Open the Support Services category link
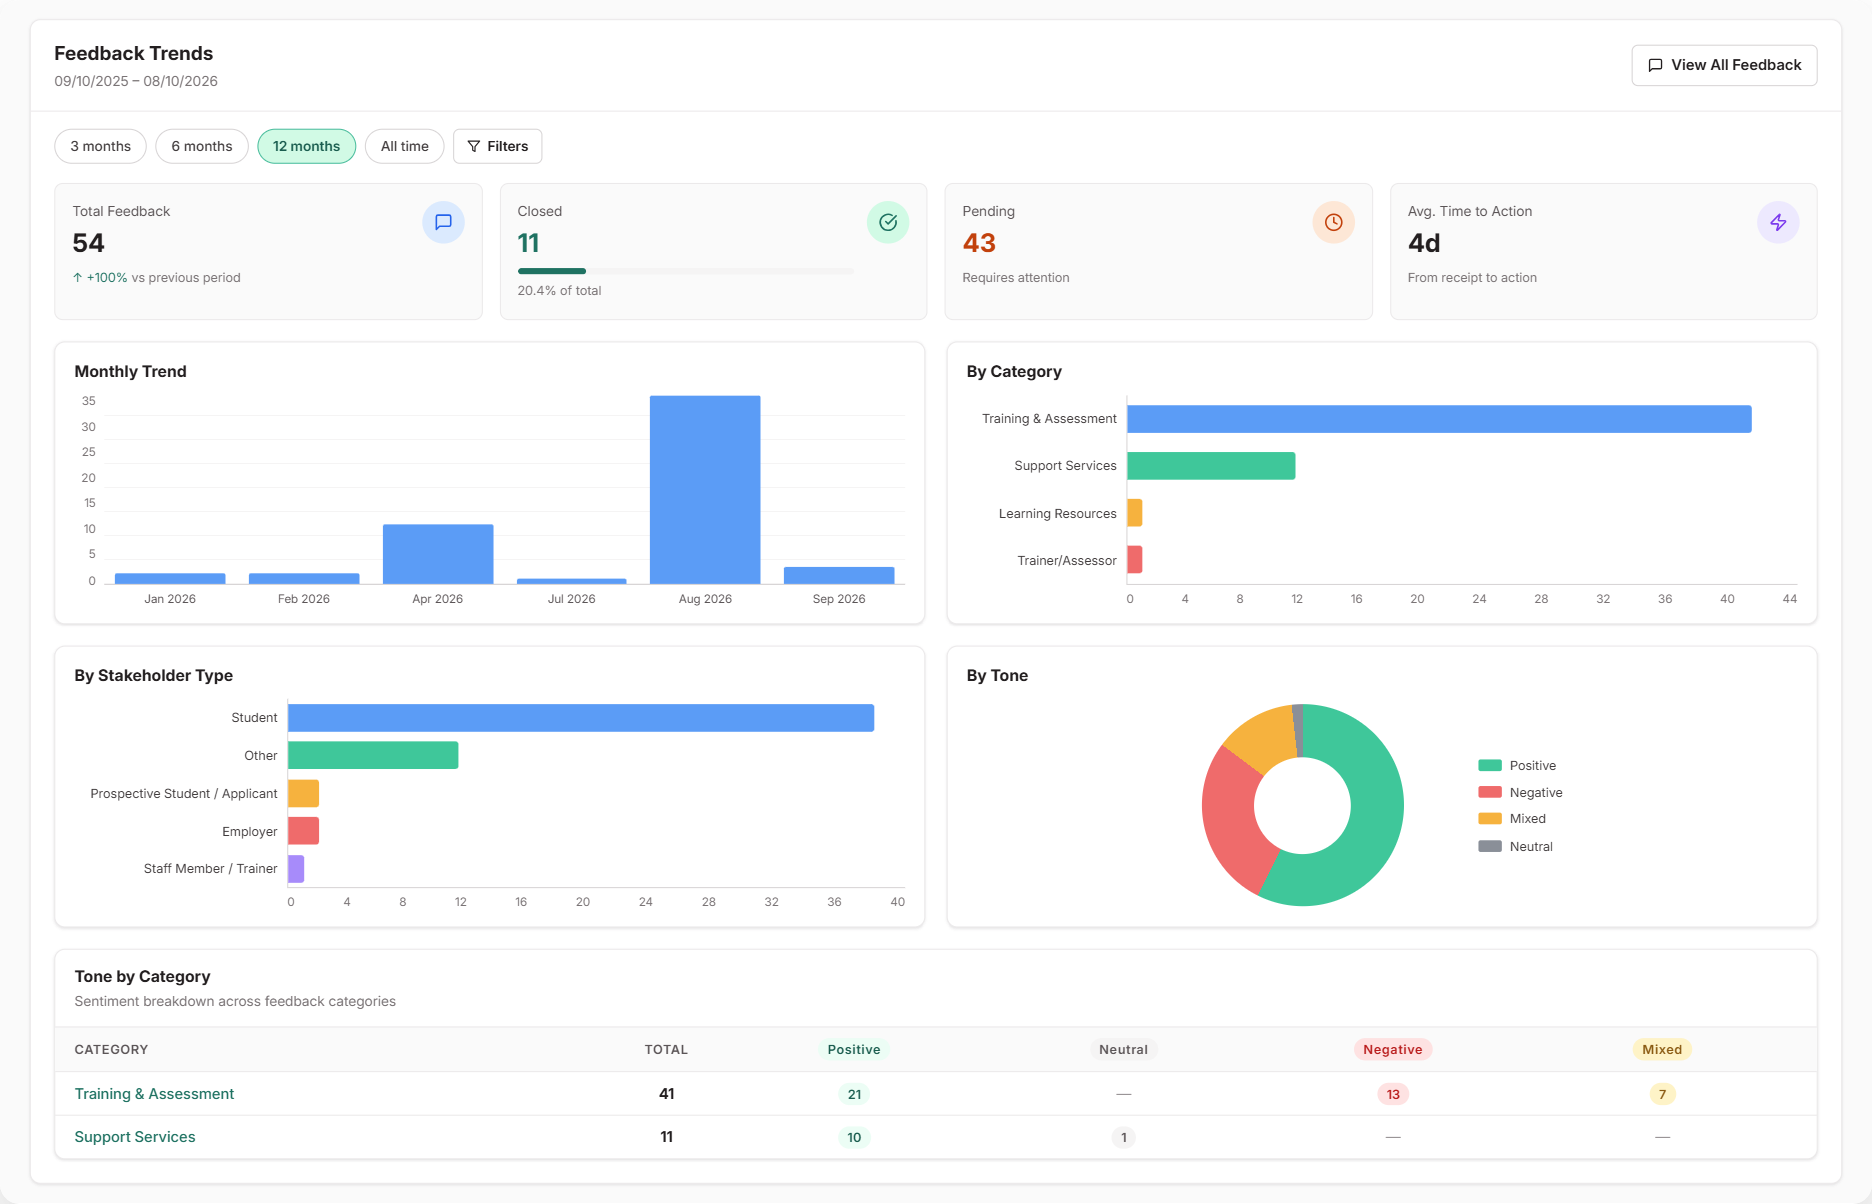 (135, 1137)
